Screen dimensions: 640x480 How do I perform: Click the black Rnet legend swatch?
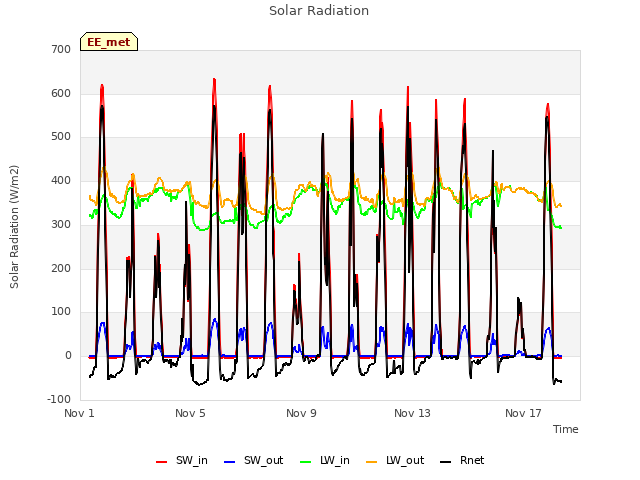click(446, 462)
